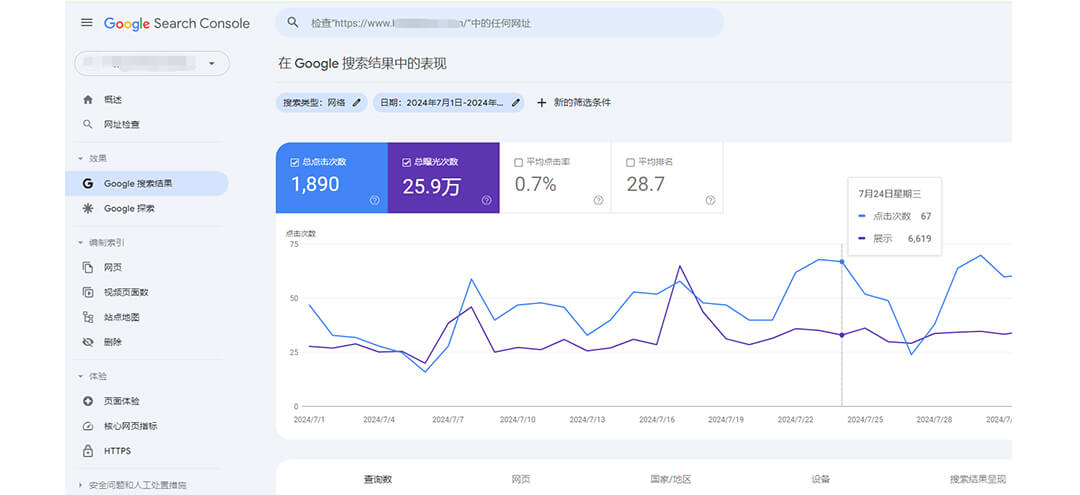1080x495 pixels.
Task: Click the 1,890 total clicks value
Action: click(x=315, y=185)
